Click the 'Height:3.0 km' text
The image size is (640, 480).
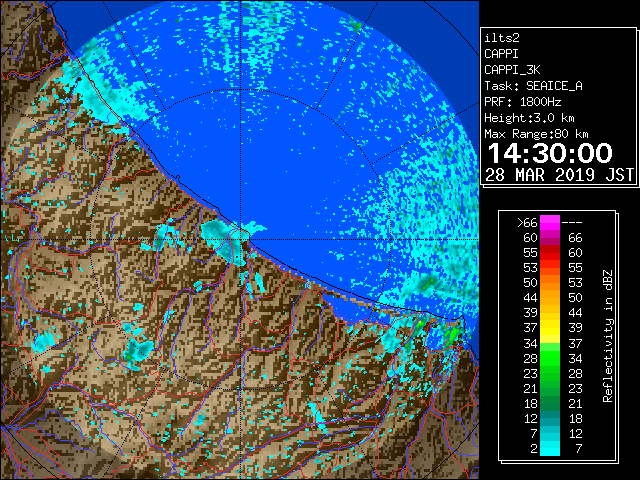point(529,118)
